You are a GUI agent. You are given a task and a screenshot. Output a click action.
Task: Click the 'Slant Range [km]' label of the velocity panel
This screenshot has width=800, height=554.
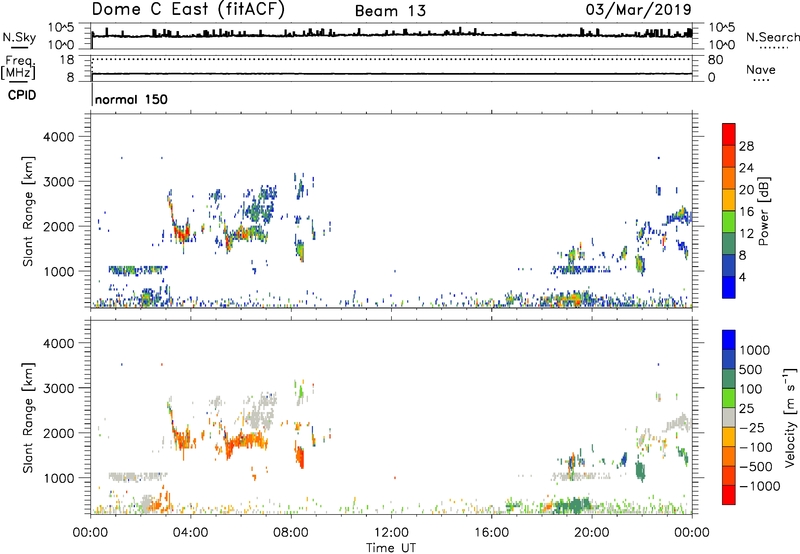[28, 418]
